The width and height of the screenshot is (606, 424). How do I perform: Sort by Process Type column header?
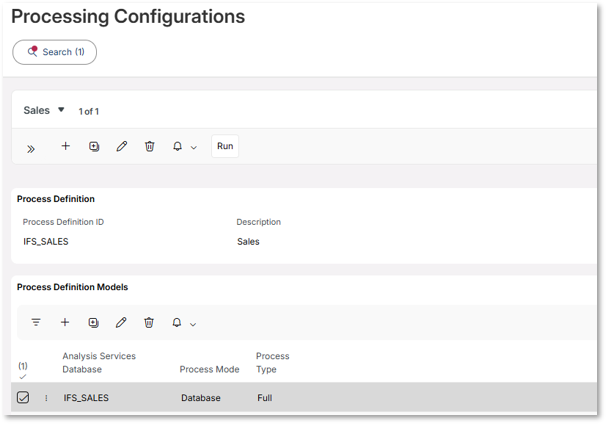tap(272, 363)
